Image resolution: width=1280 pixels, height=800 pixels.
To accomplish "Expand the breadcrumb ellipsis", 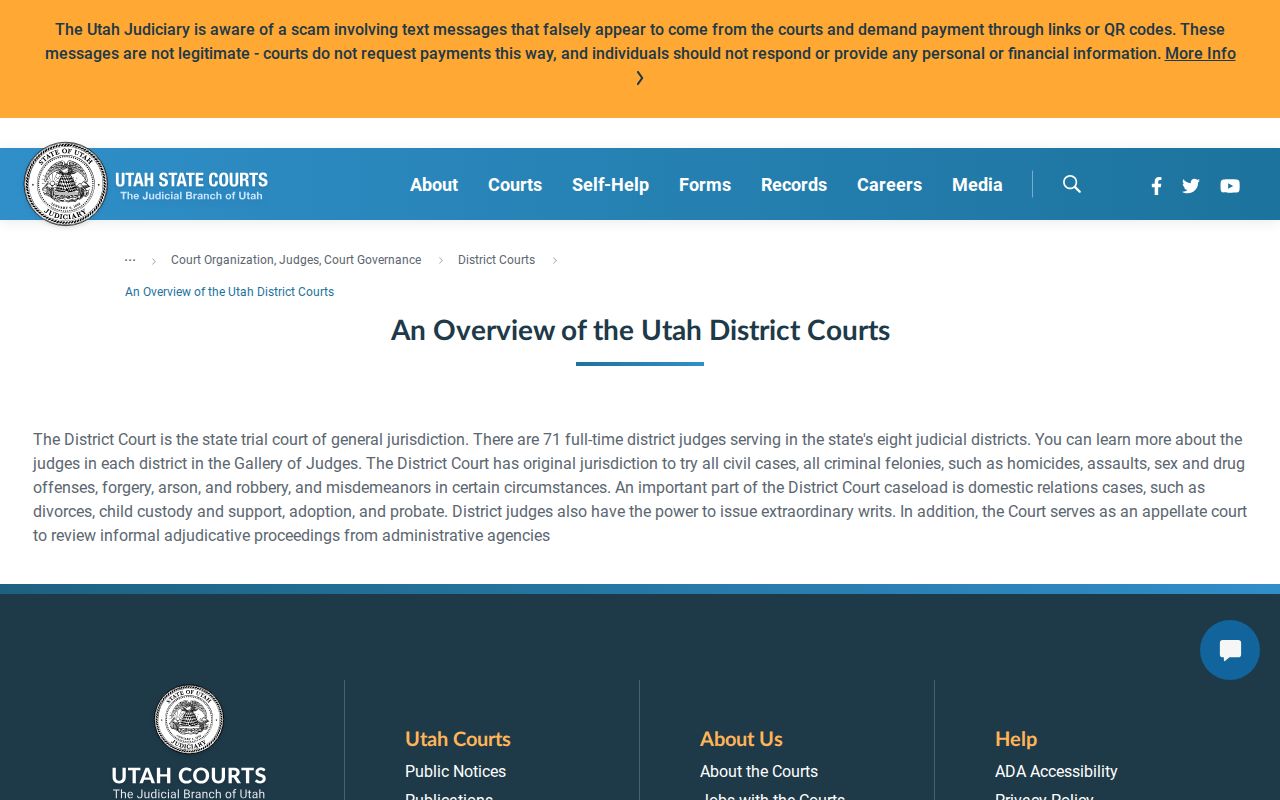I will [x=130, y=260].
